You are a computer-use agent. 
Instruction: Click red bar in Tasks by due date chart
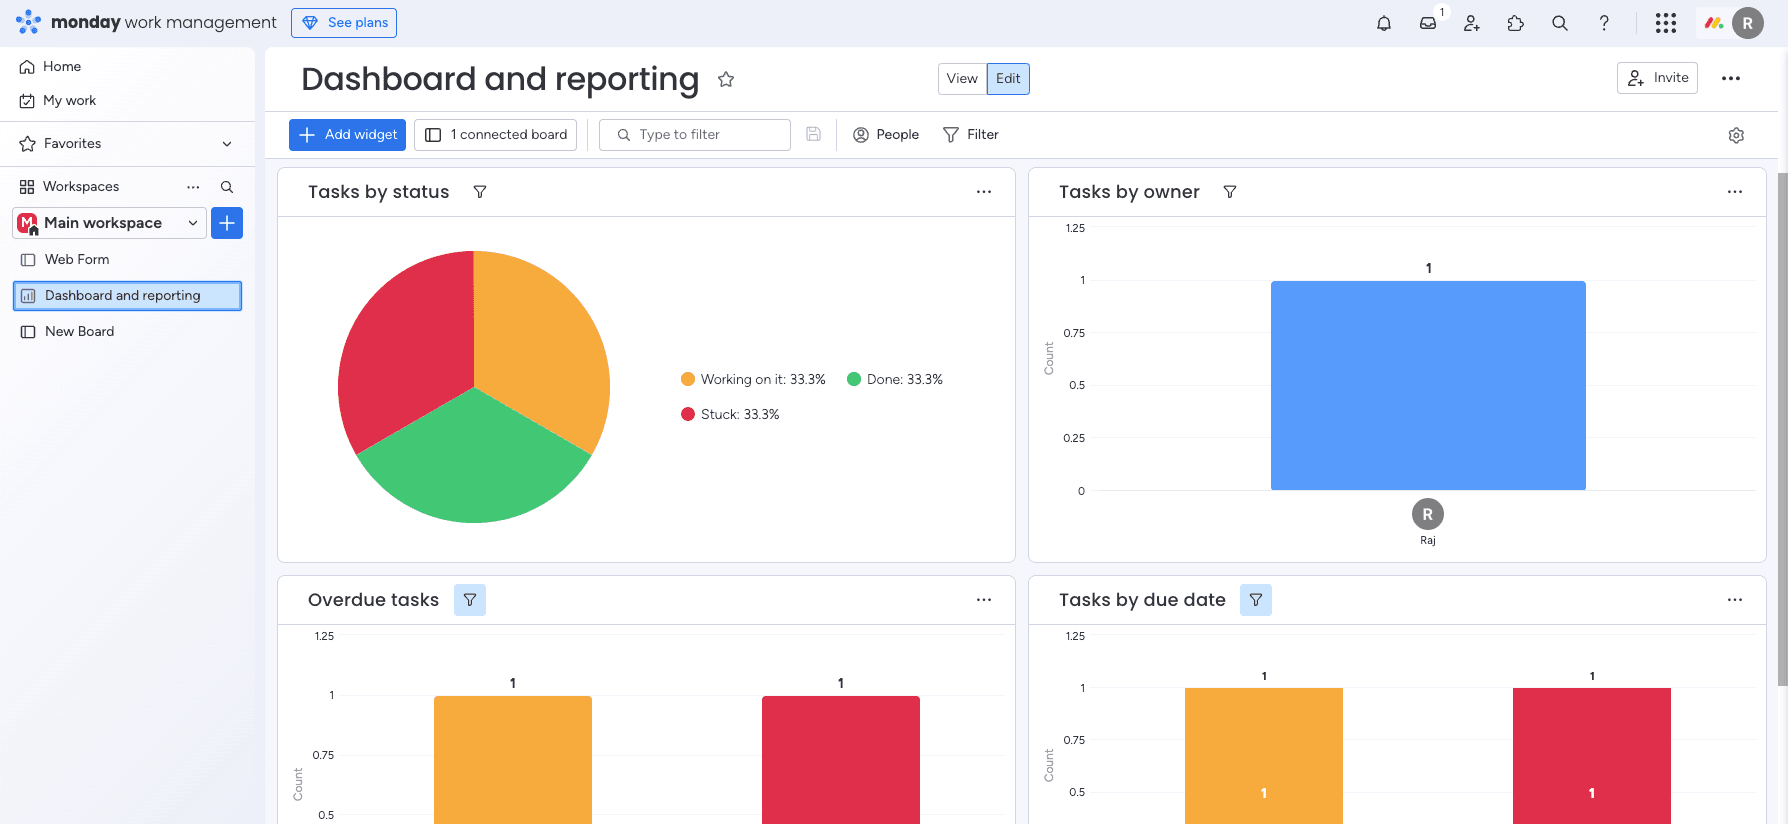(x=1592, y=756)
